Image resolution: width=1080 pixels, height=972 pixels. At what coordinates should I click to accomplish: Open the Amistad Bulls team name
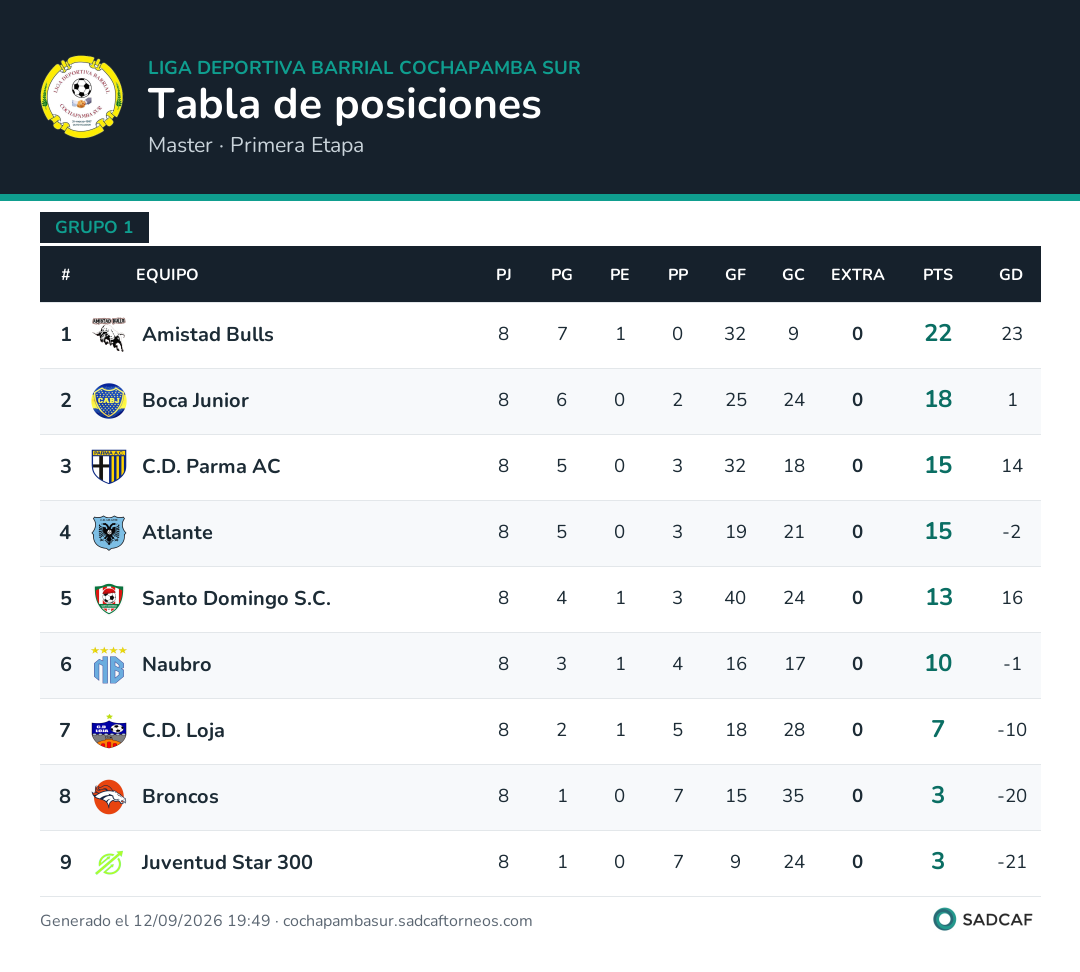(207, 334)
